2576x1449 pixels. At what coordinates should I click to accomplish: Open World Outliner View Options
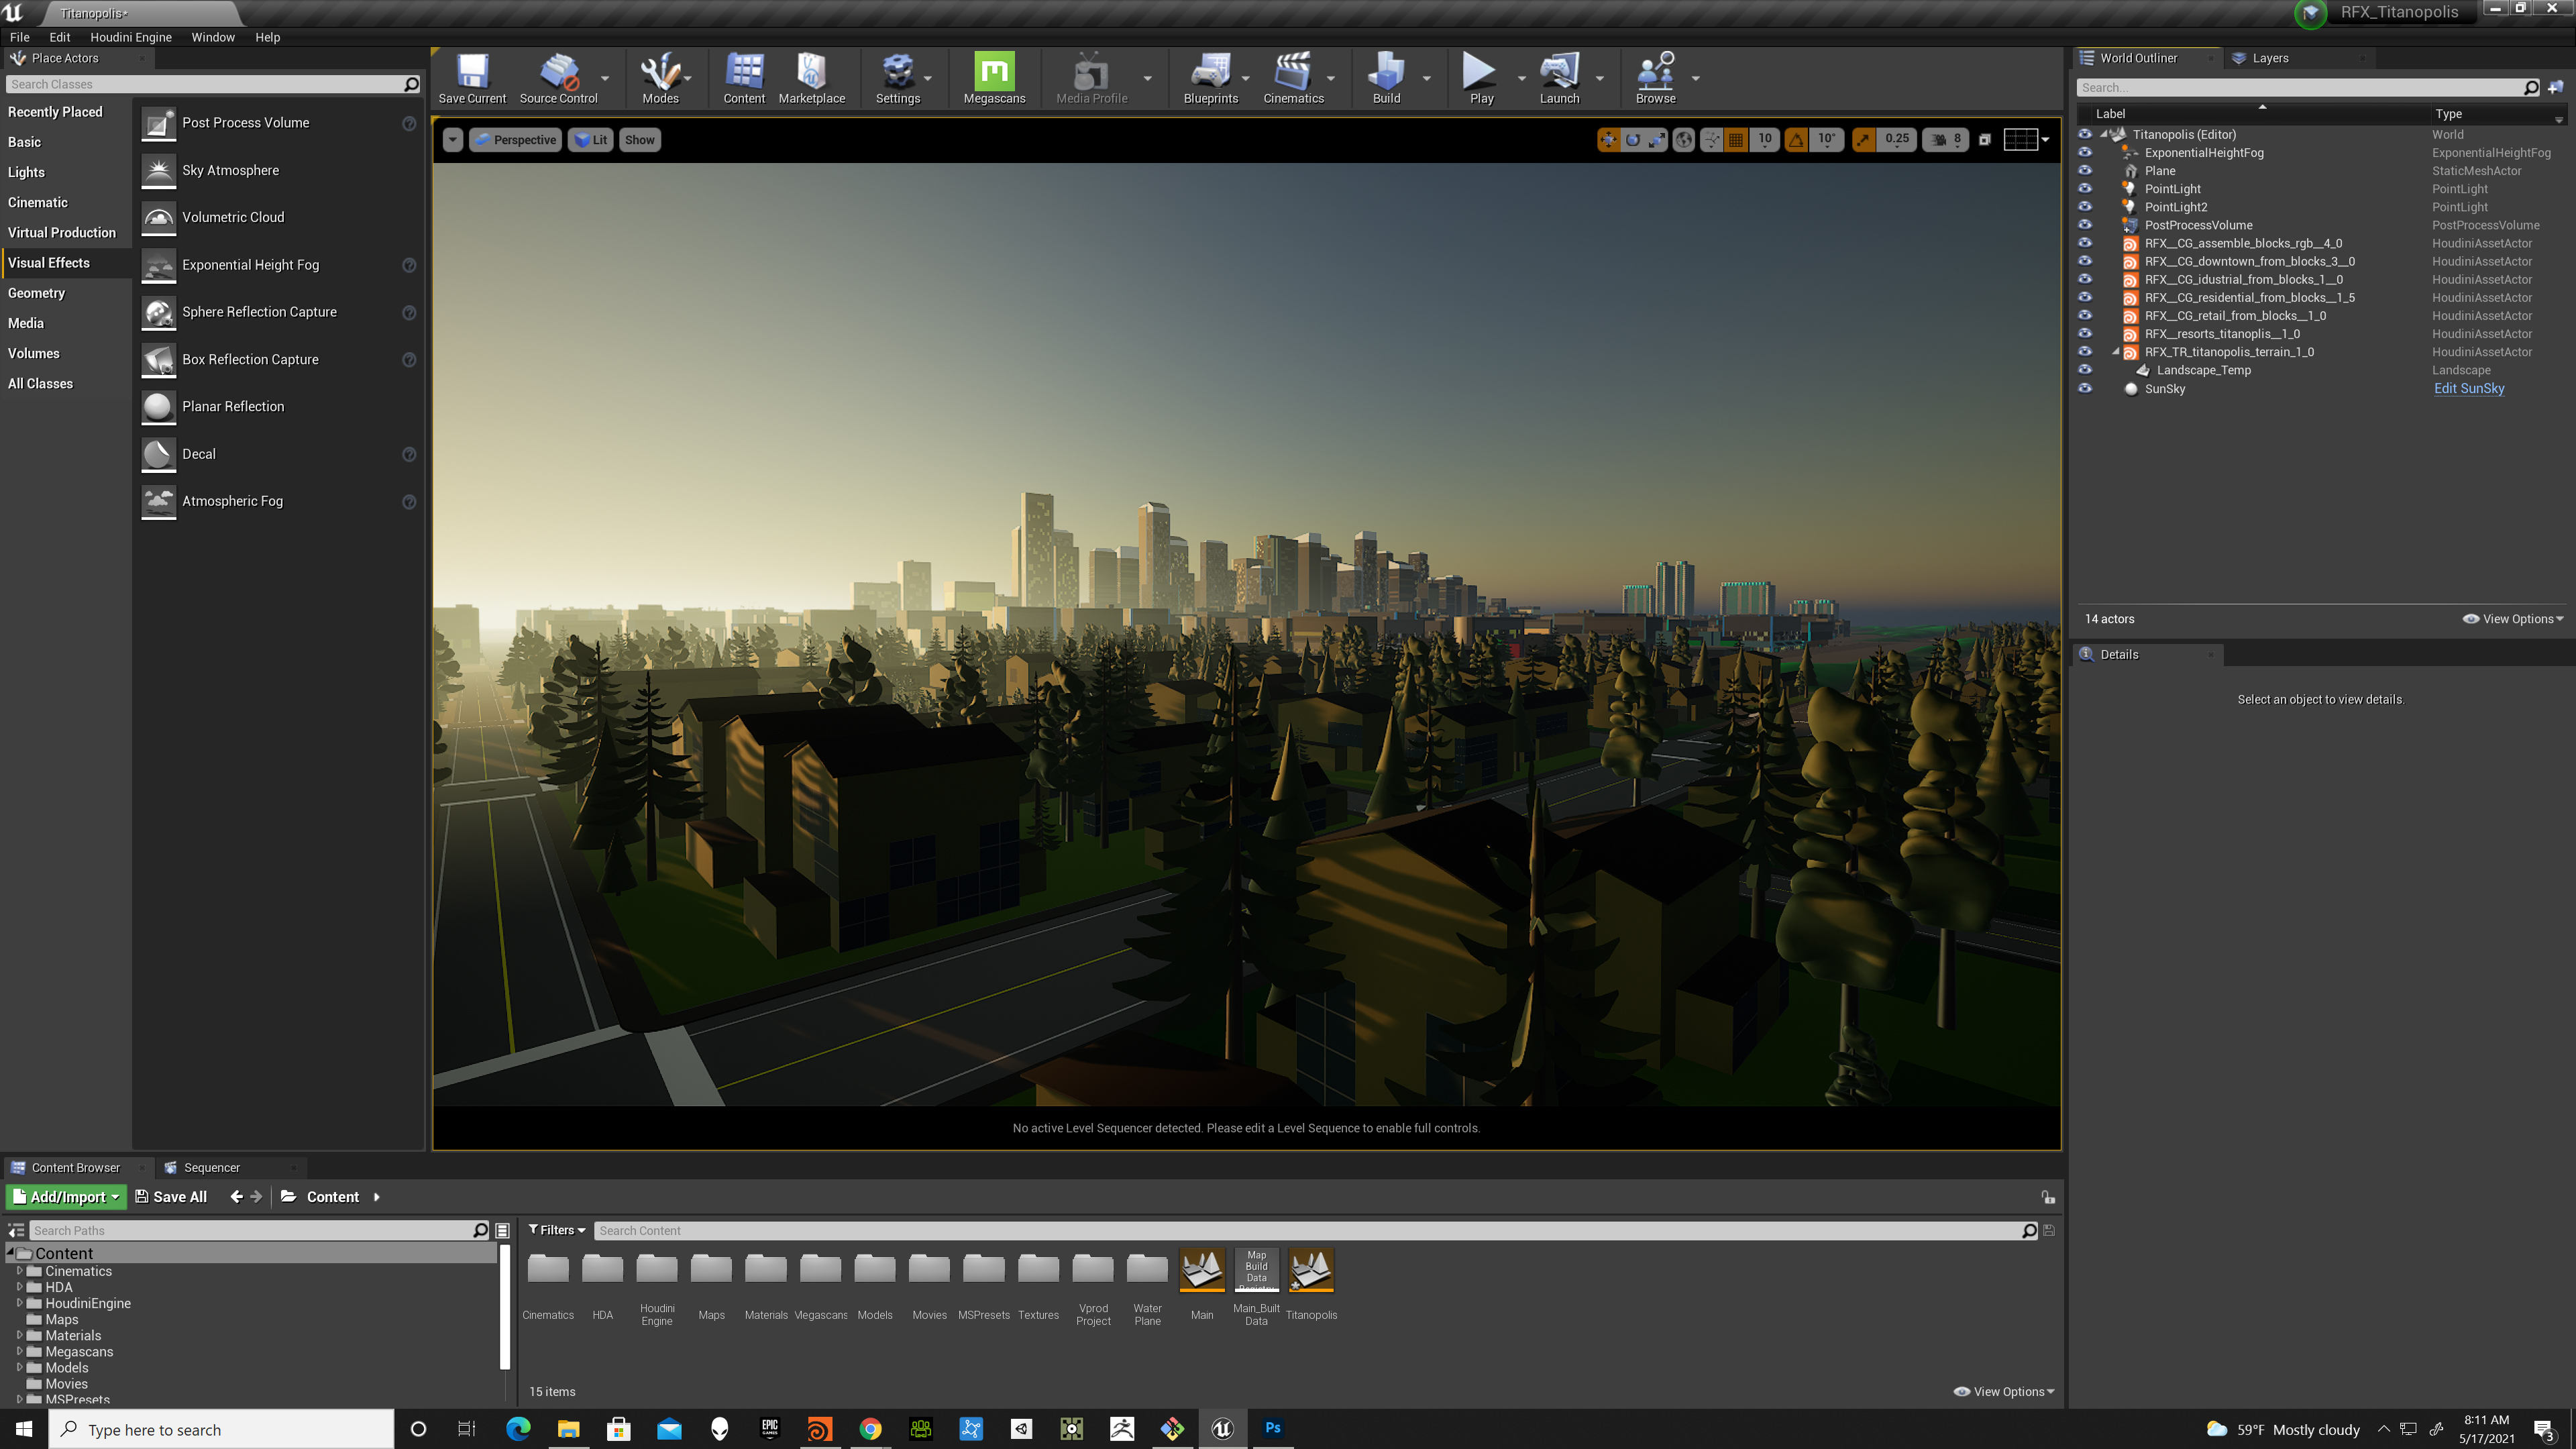tap(2512, 619)
